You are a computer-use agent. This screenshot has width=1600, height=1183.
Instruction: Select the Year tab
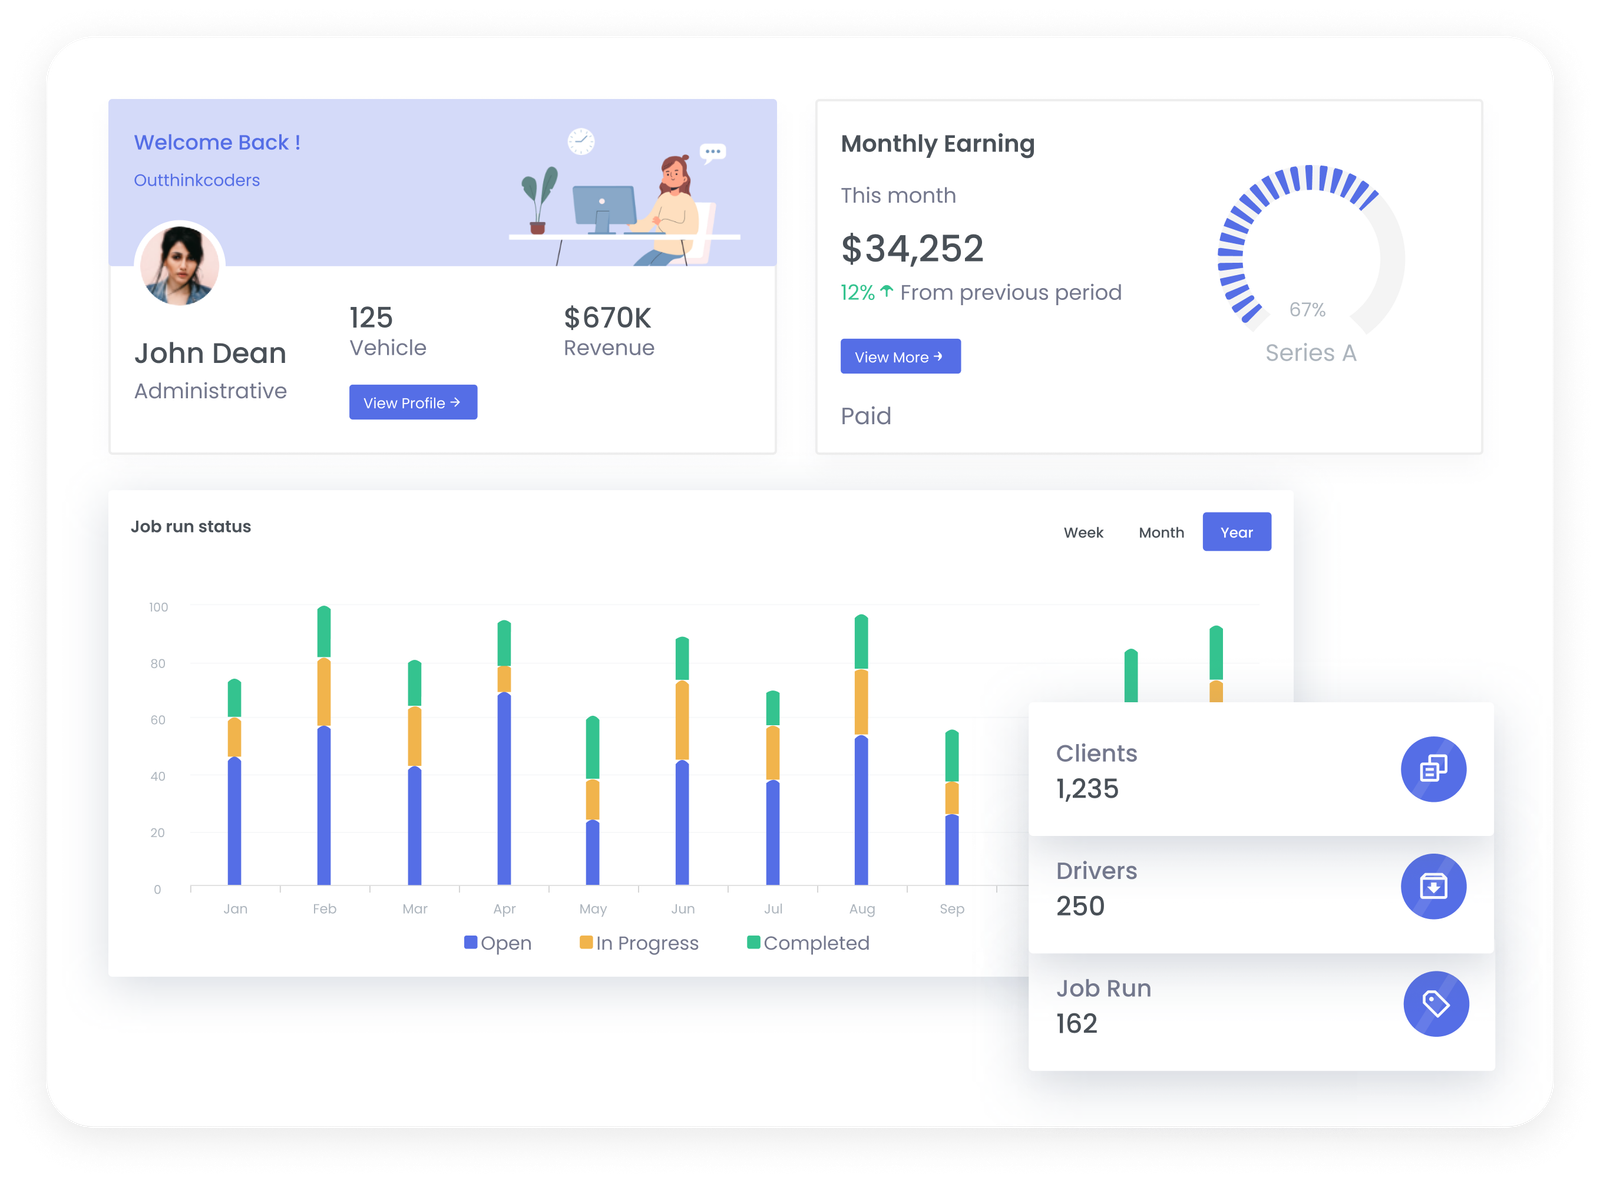coord(1237,532)
